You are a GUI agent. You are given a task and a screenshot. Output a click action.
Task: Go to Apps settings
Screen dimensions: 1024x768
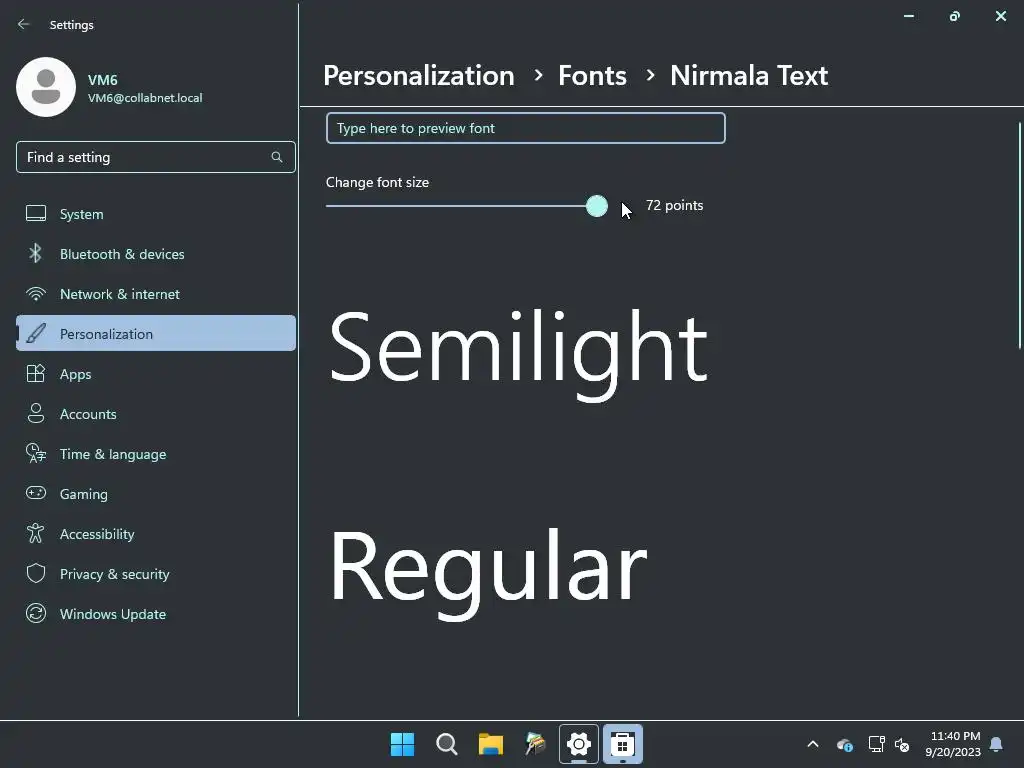76,374
